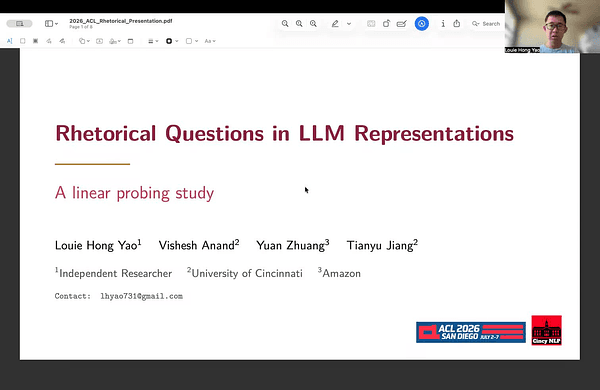Click author name 'Yuan Zhuang'
This screenshot has height=390, width=600.
pos(290,245)
